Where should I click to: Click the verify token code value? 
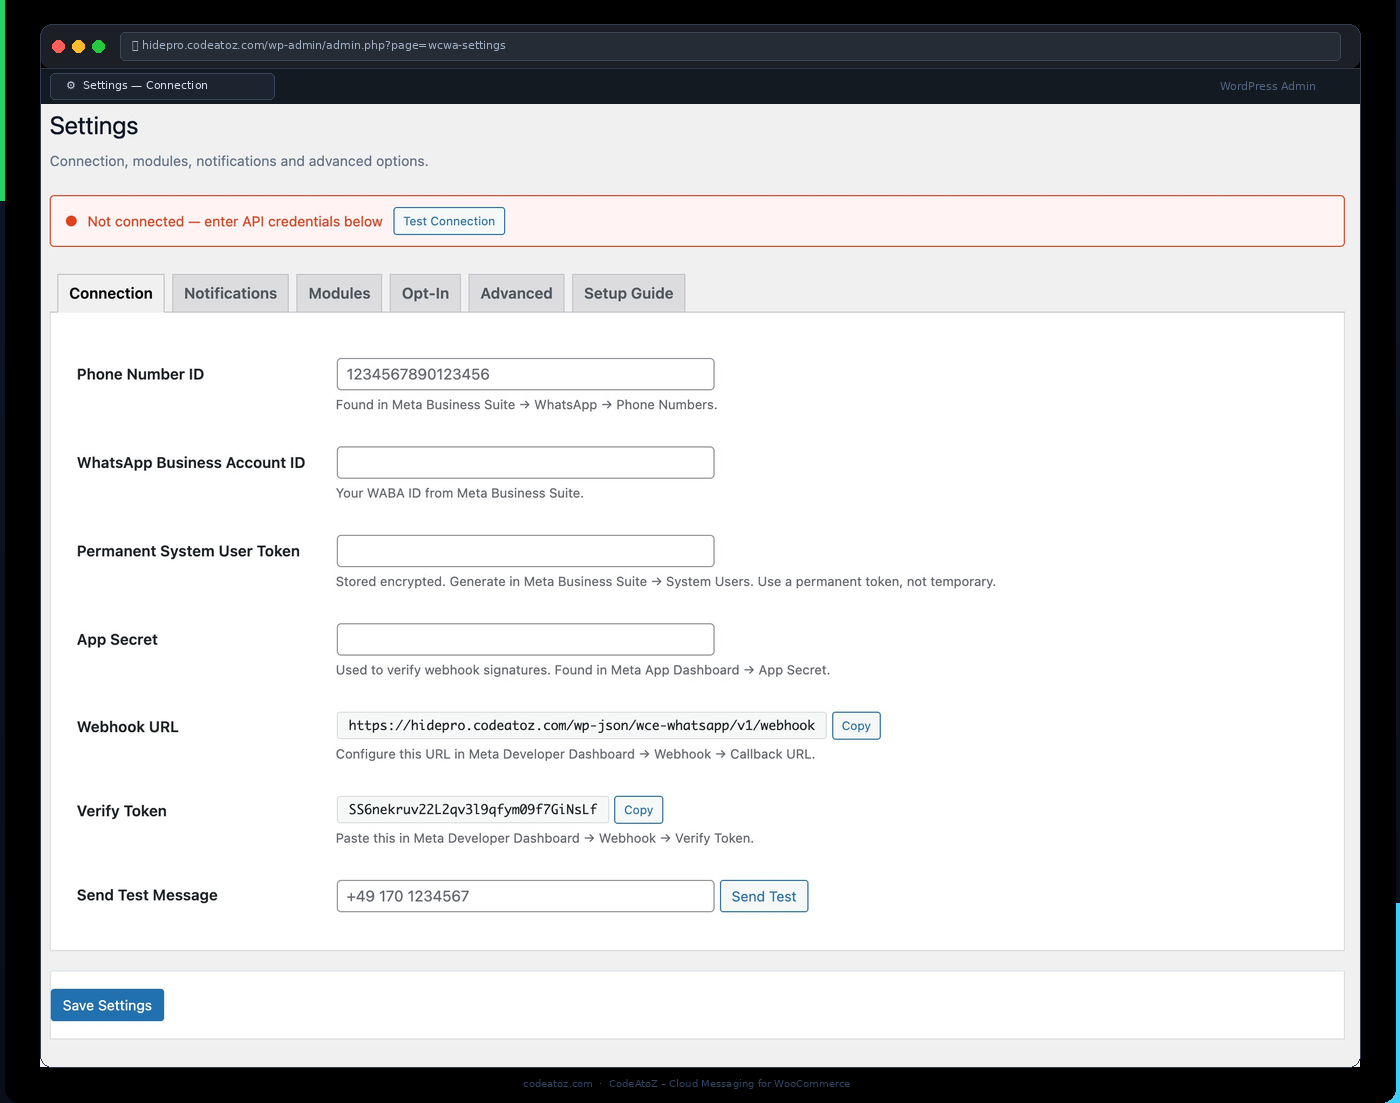click(473, 810)
